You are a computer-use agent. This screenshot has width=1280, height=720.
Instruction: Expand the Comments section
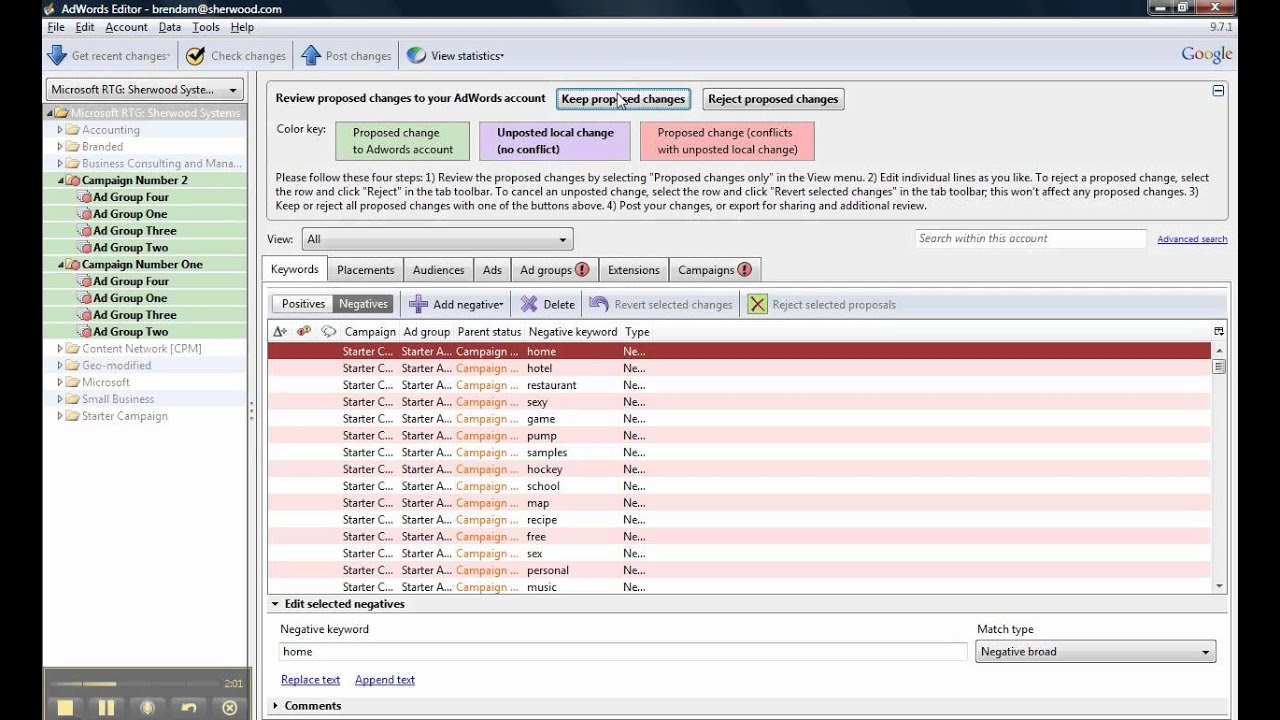point(312,706)
